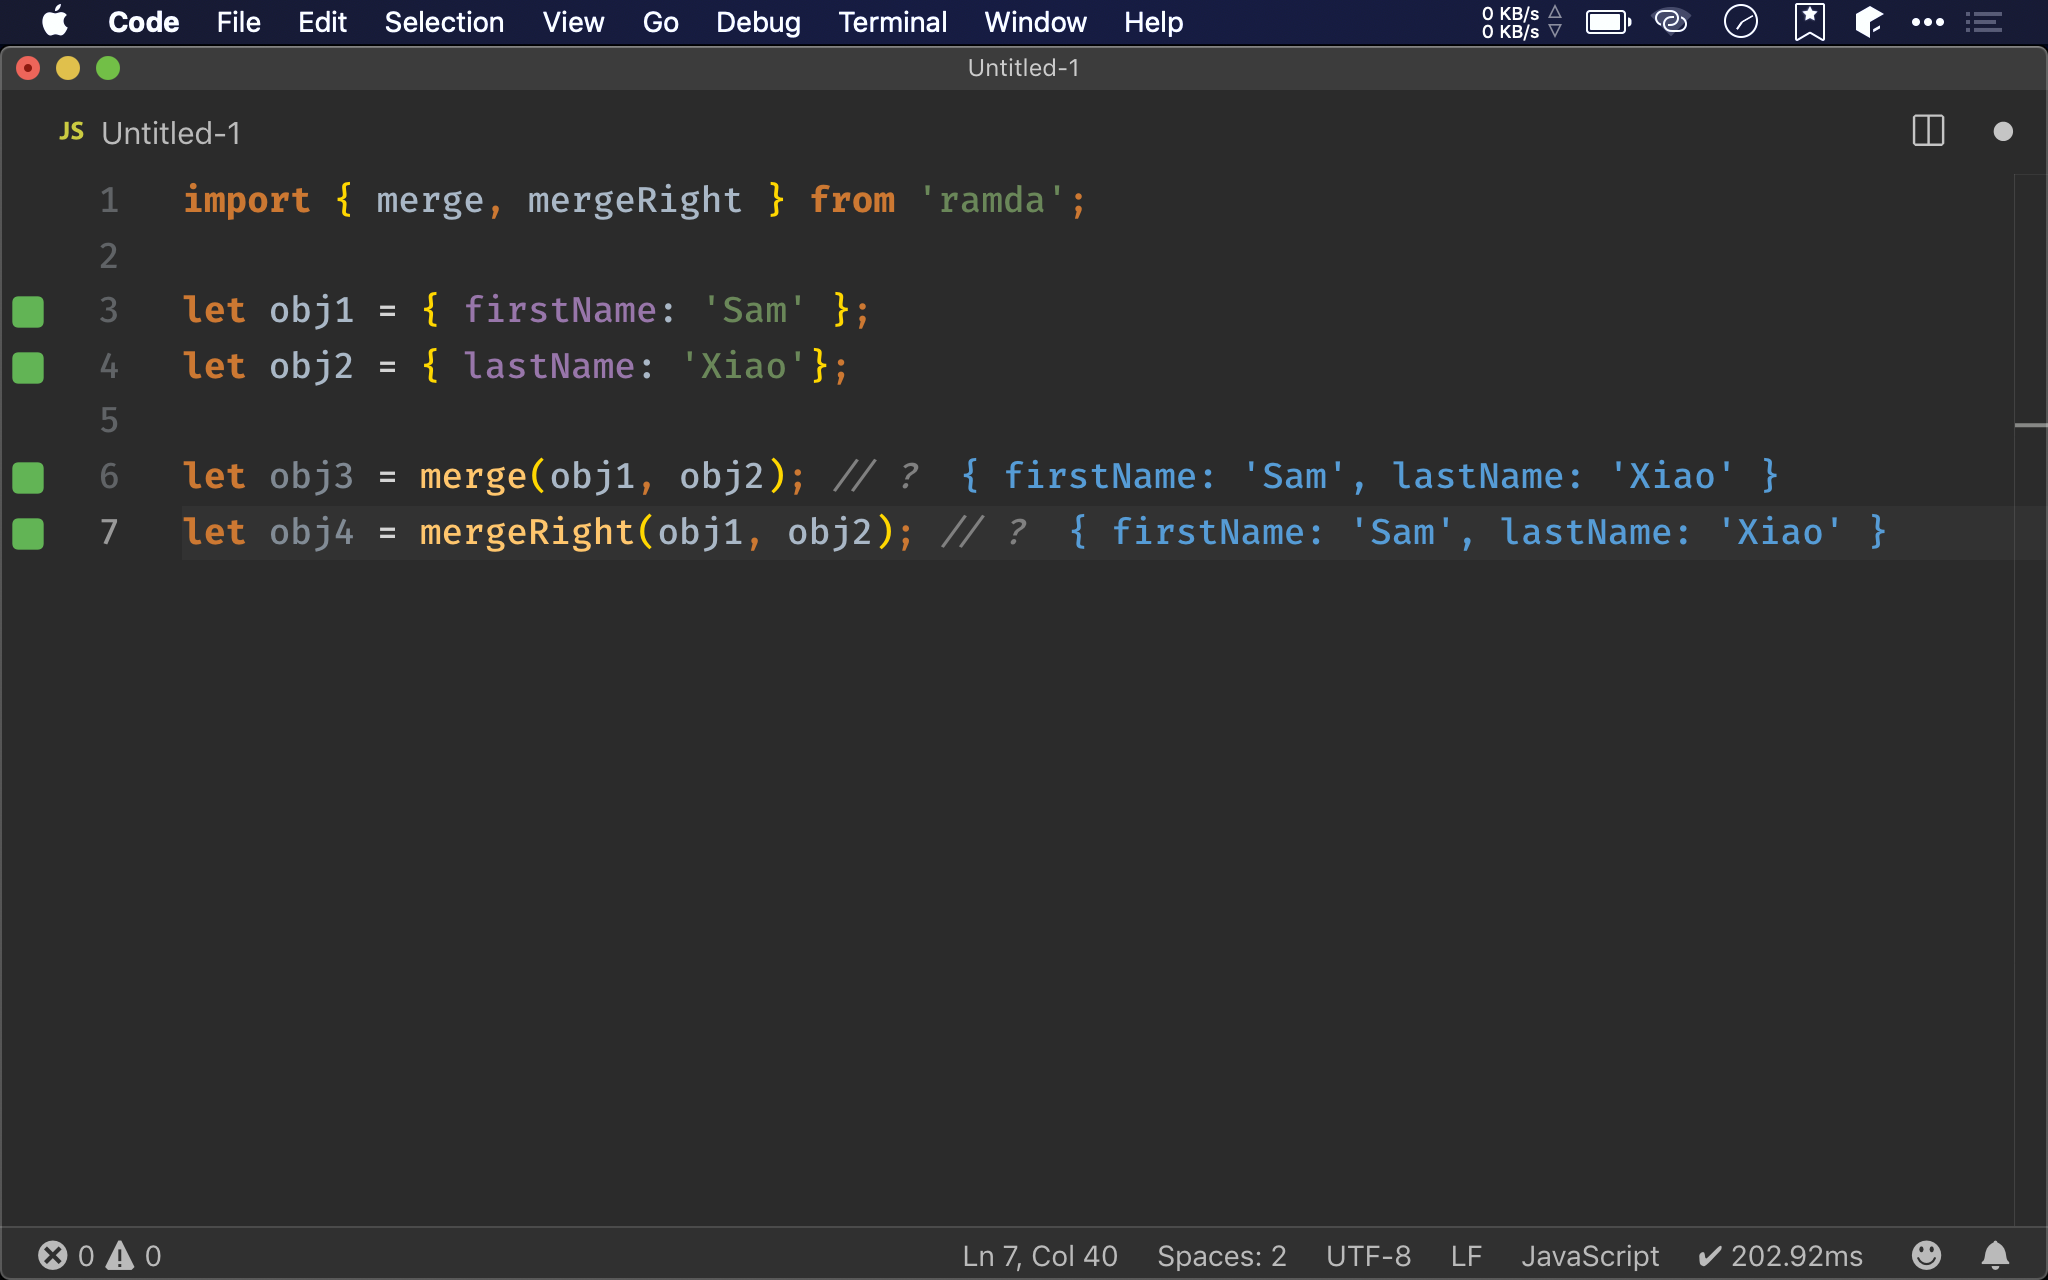2048x1280 pixels.
Task: Open the Terminal menu
Action: (892, 22)
